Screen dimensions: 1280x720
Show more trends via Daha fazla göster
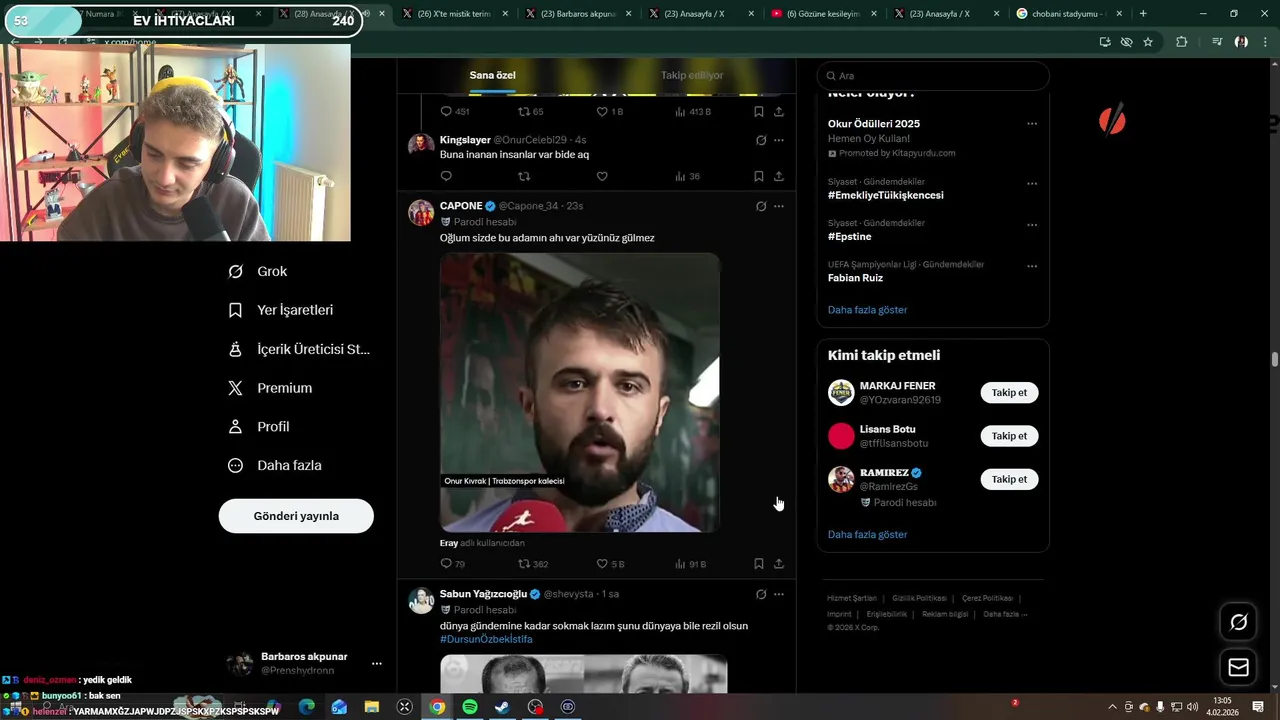[x=867, y=310]
